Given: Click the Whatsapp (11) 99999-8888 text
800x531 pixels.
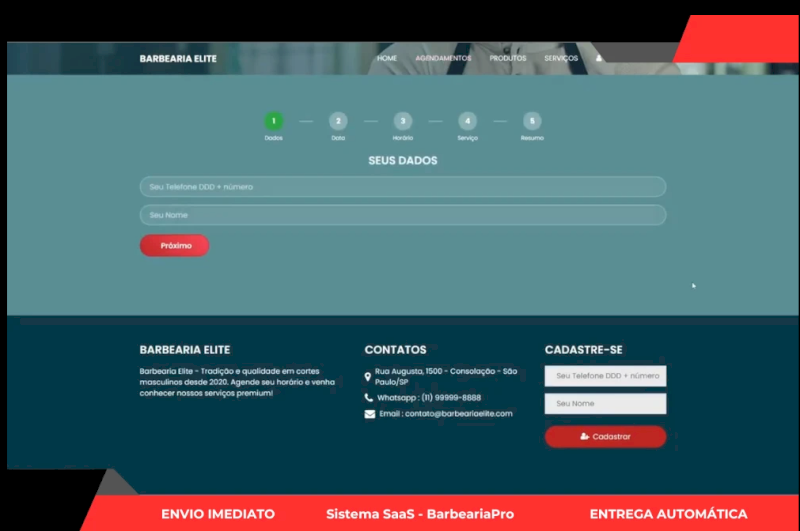Looking at the screenshot, I should 429,397.
